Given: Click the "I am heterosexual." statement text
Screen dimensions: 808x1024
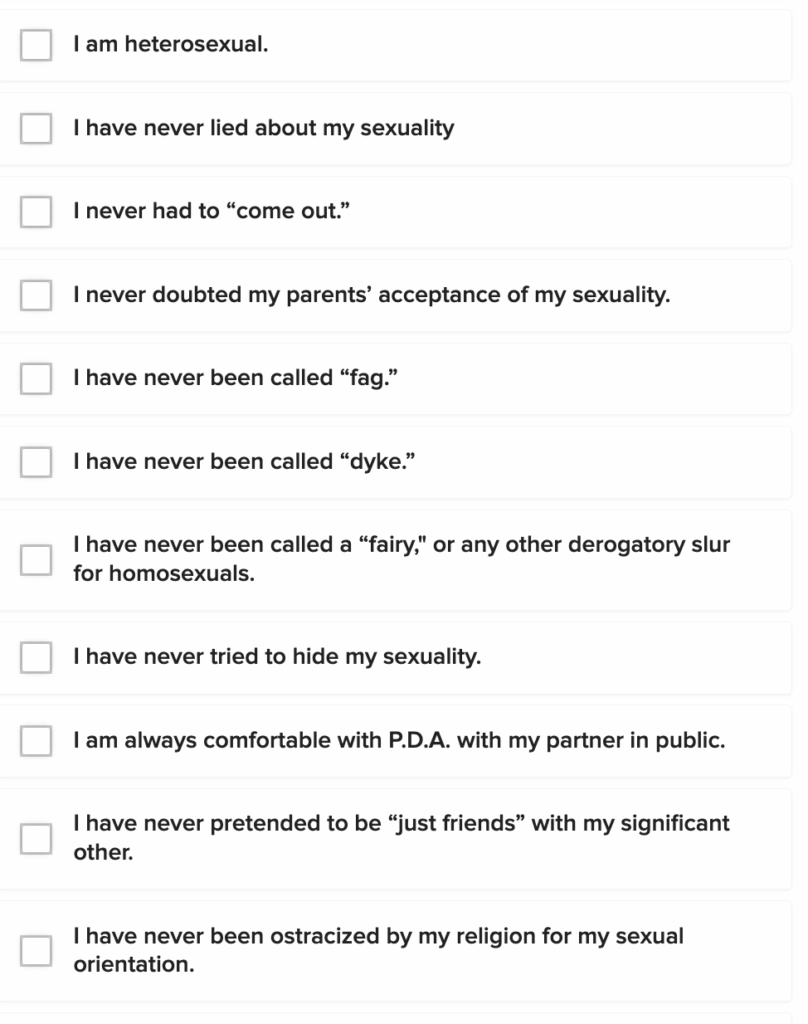Looking at the screenshot, I should pyautogui.click(x=170, y=45).
